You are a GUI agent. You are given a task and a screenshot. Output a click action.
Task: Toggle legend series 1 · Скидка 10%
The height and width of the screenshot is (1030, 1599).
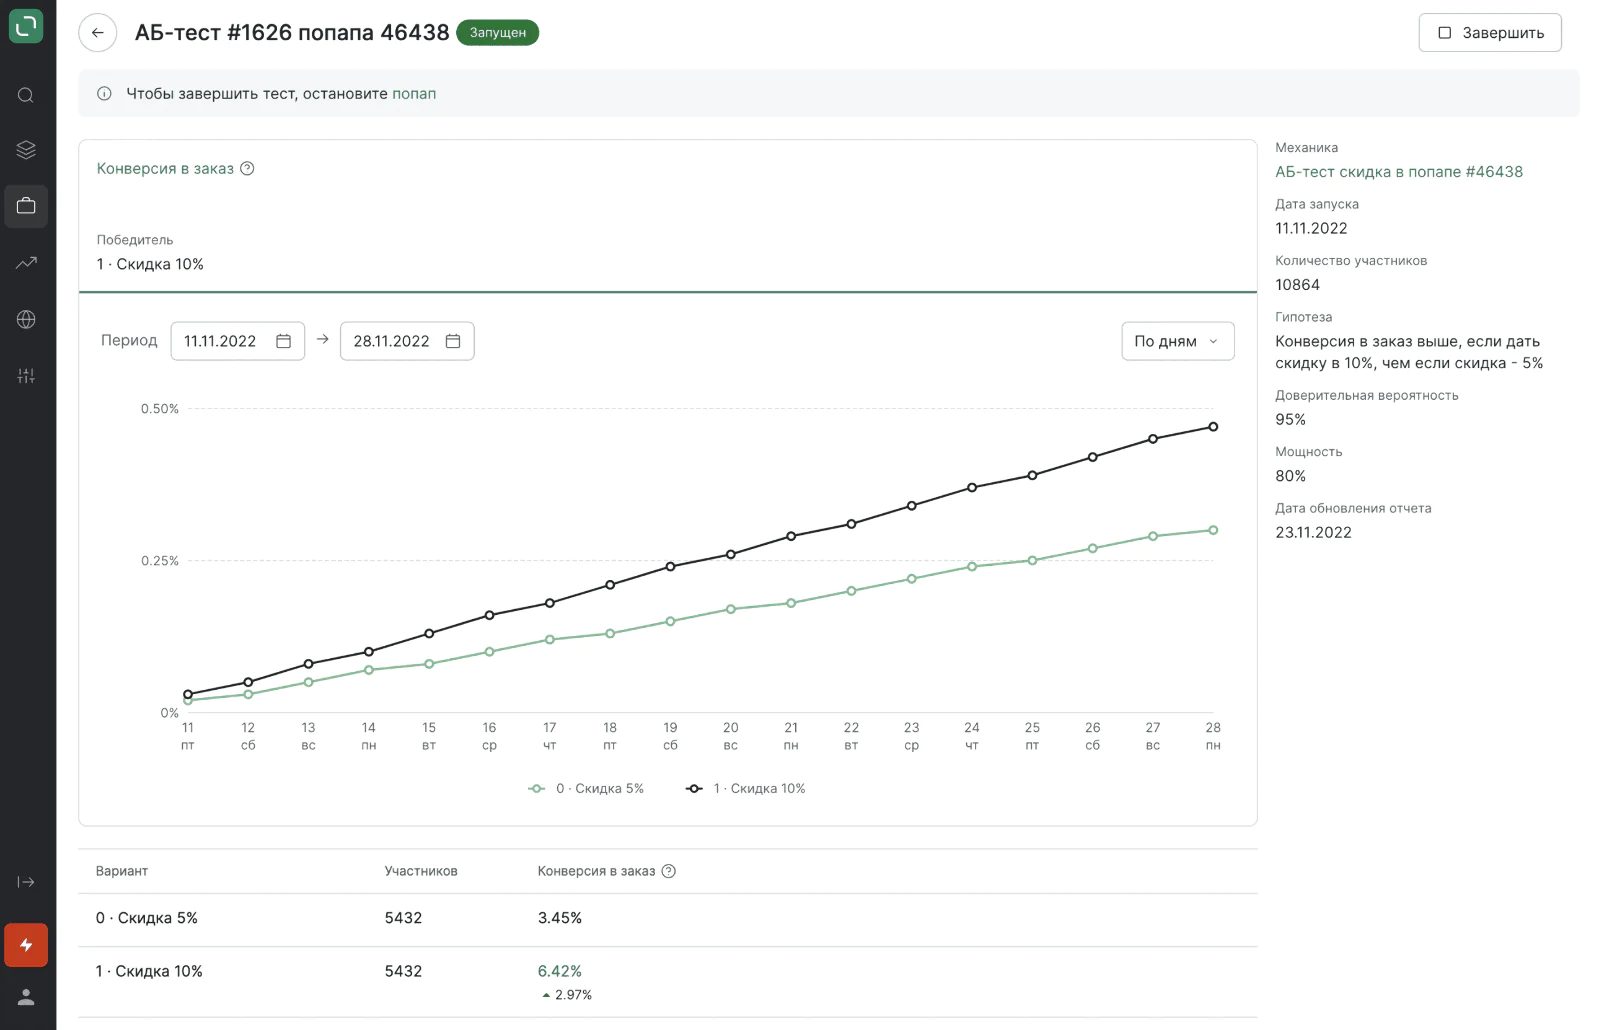[x=746, y=789]
